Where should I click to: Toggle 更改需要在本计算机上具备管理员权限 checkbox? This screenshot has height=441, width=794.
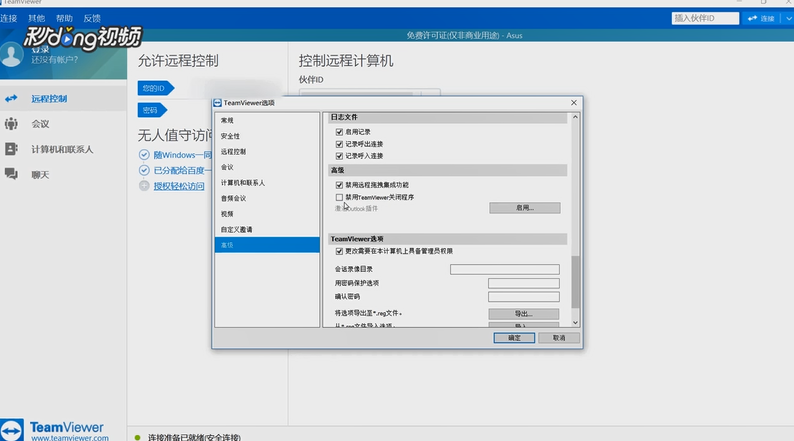[339, 251]
